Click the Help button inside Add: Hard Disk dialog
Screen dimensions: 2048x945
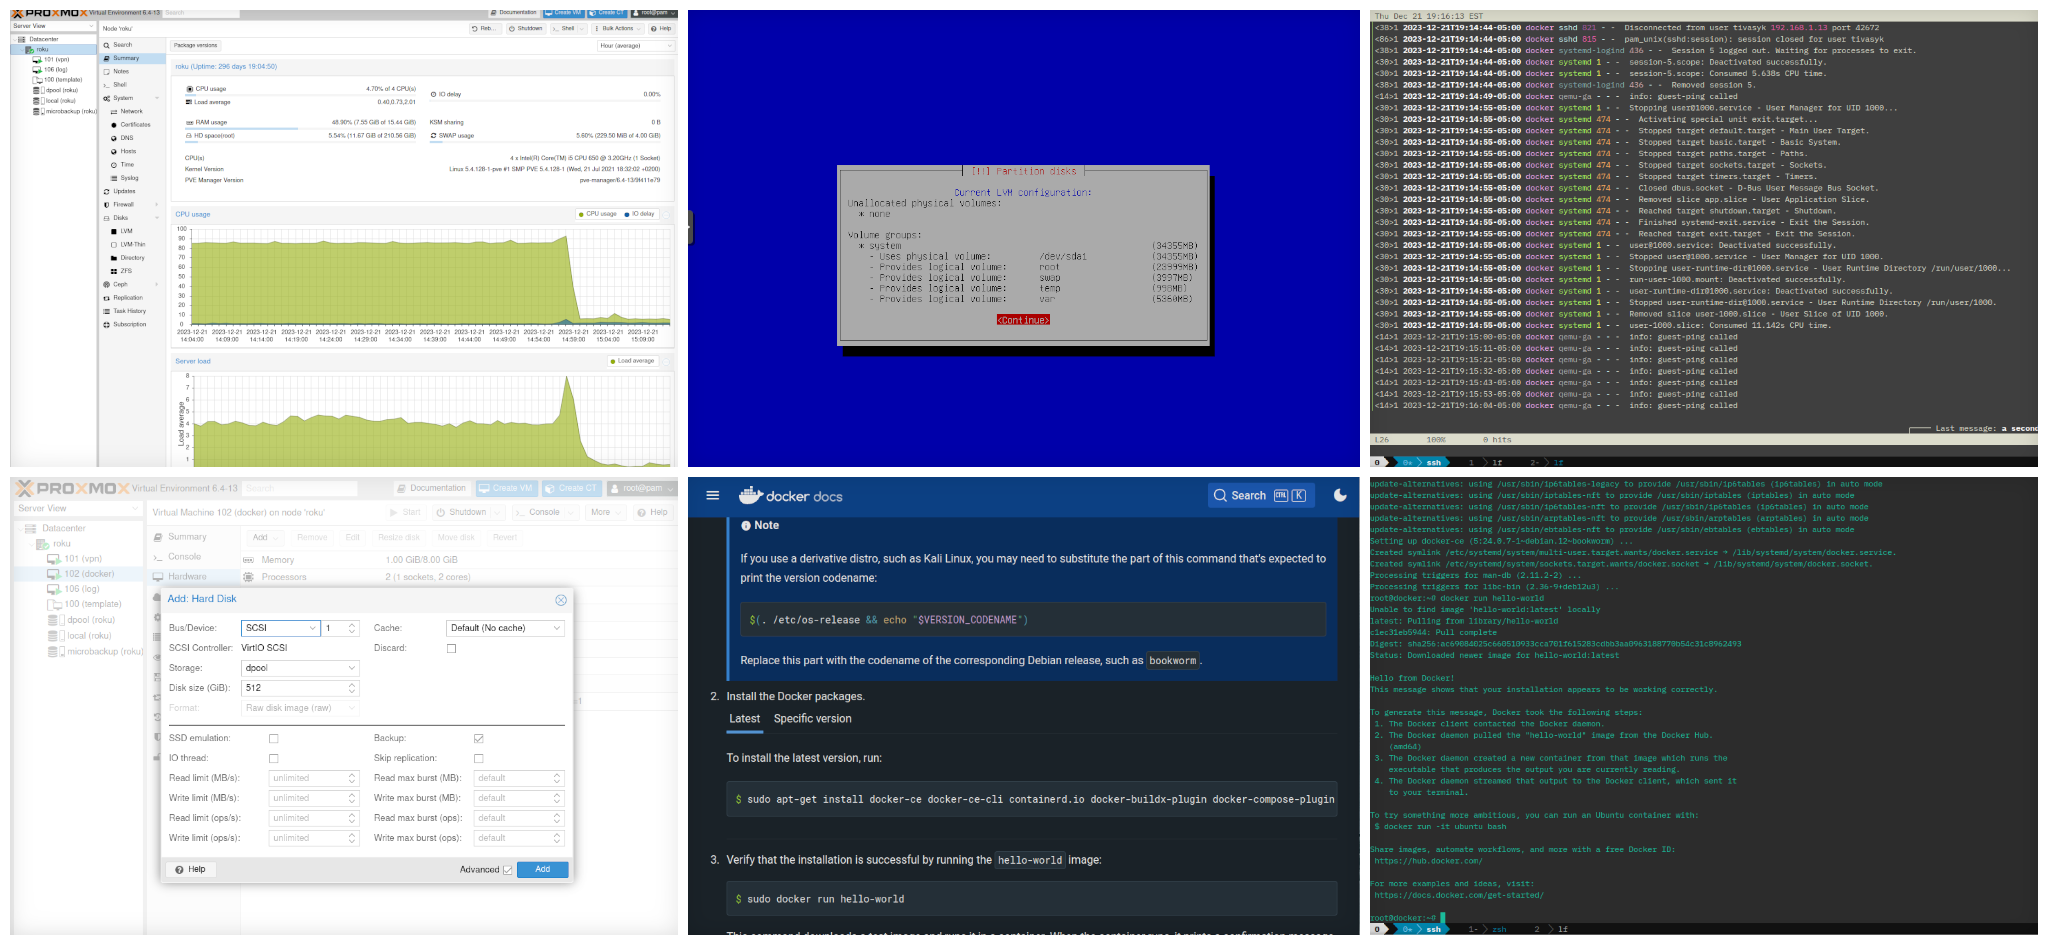pyautogui.click(x=190, y=869)
